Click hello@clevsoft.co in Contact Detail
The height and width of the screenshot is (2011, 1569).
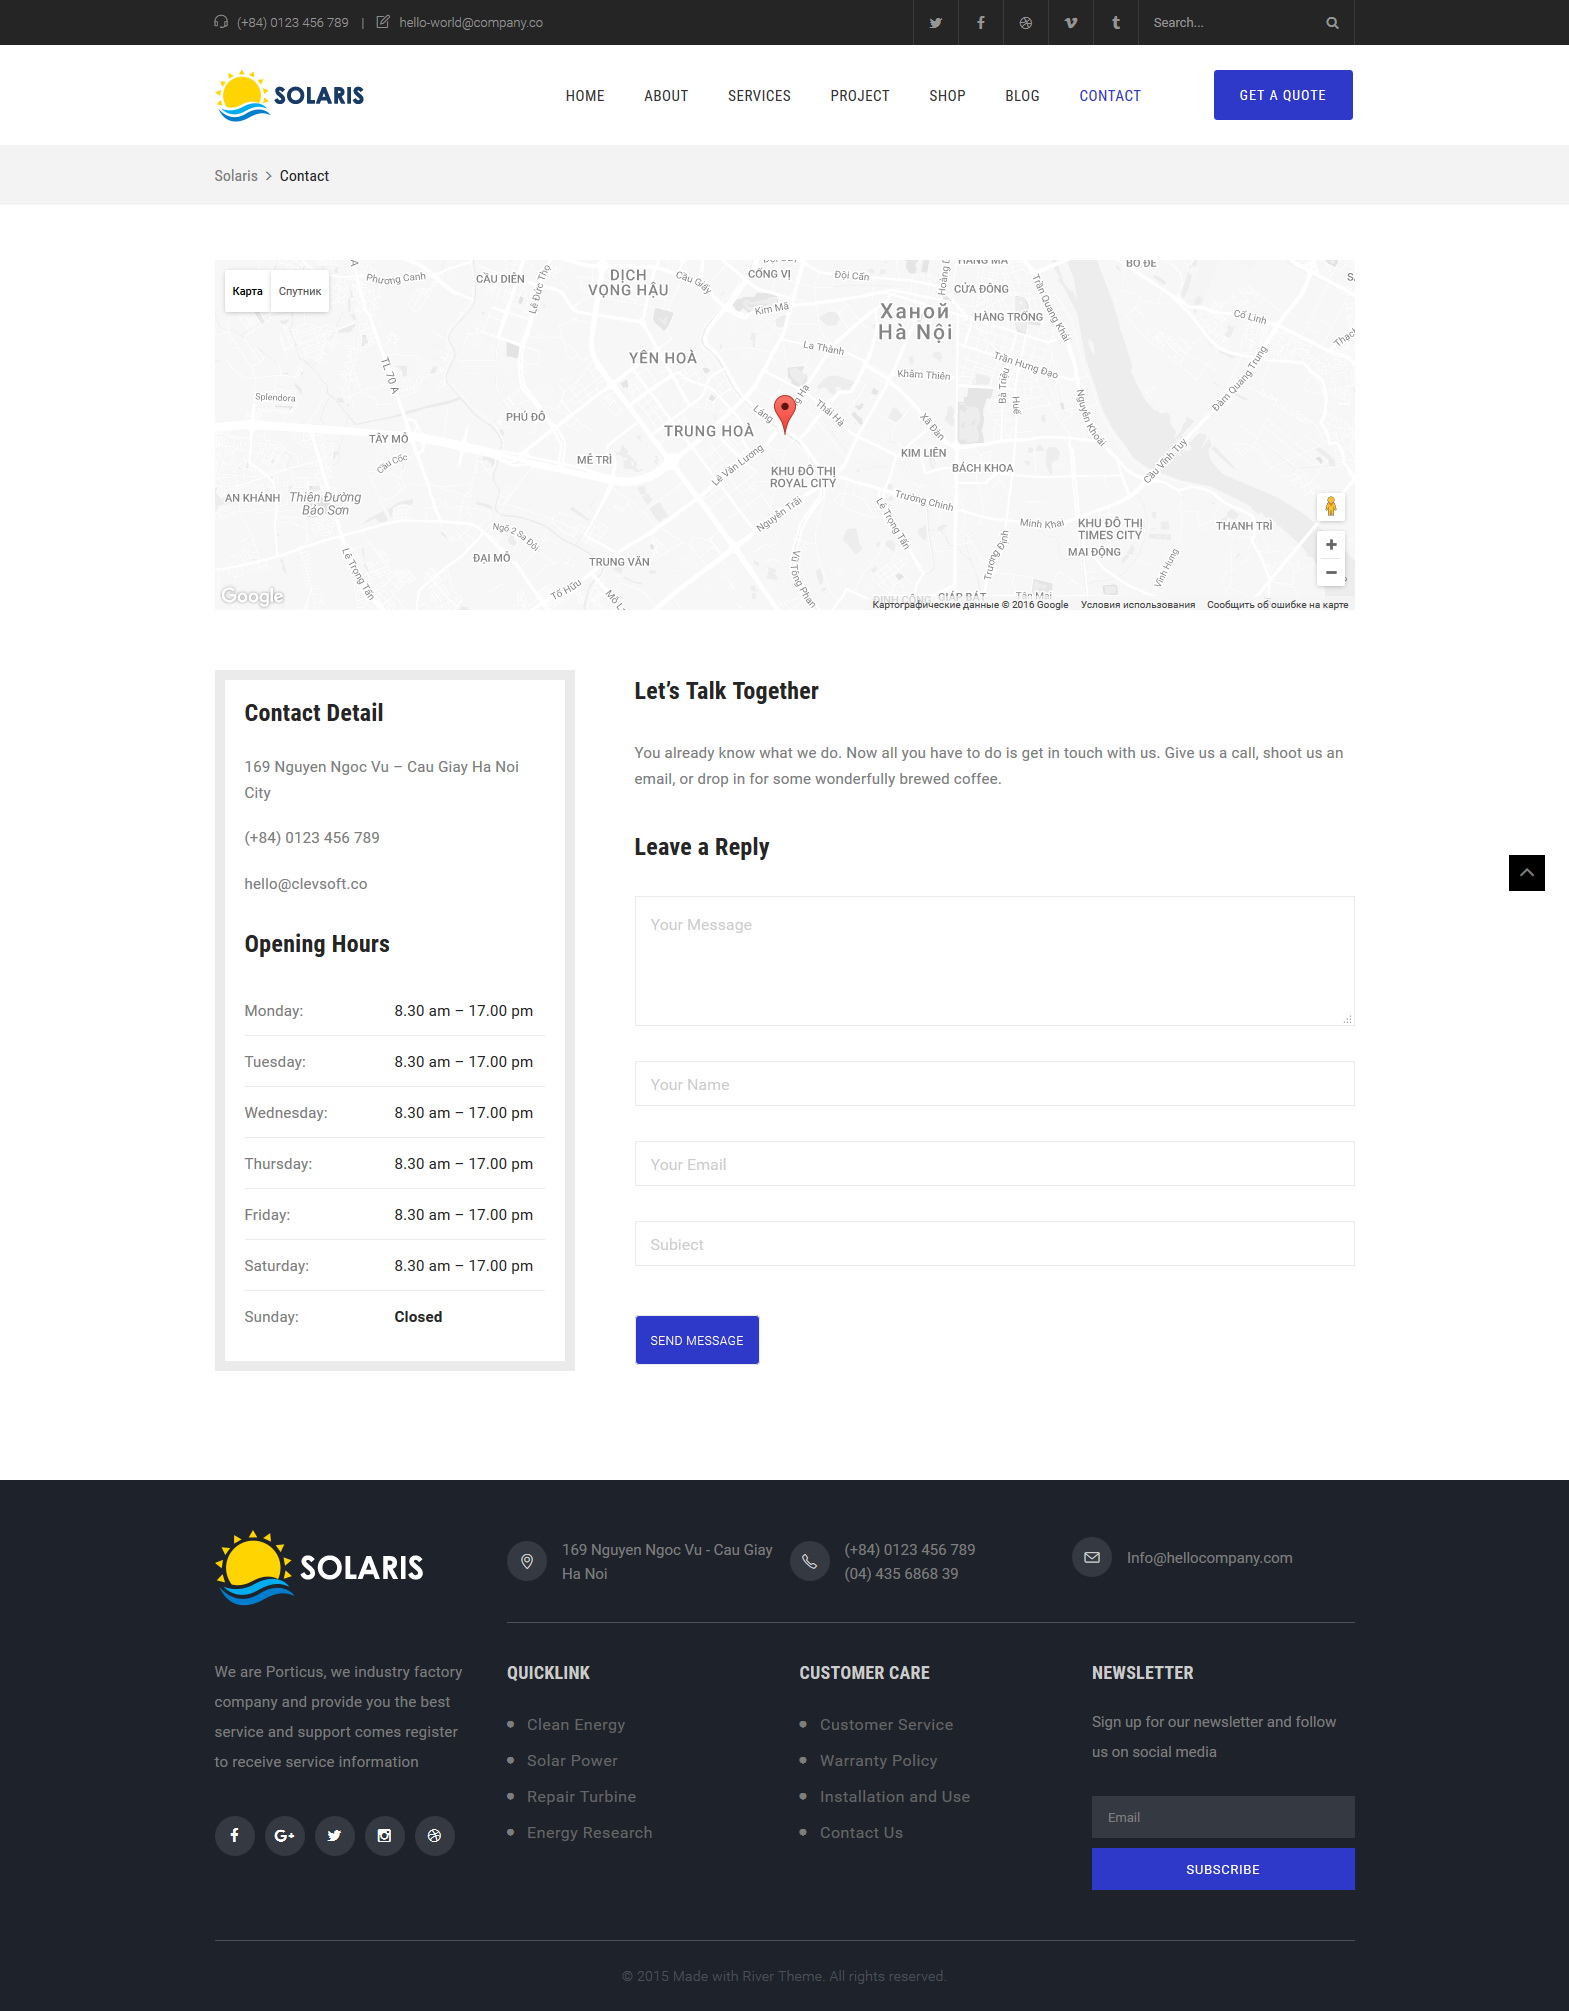click(x=306, y=884)
